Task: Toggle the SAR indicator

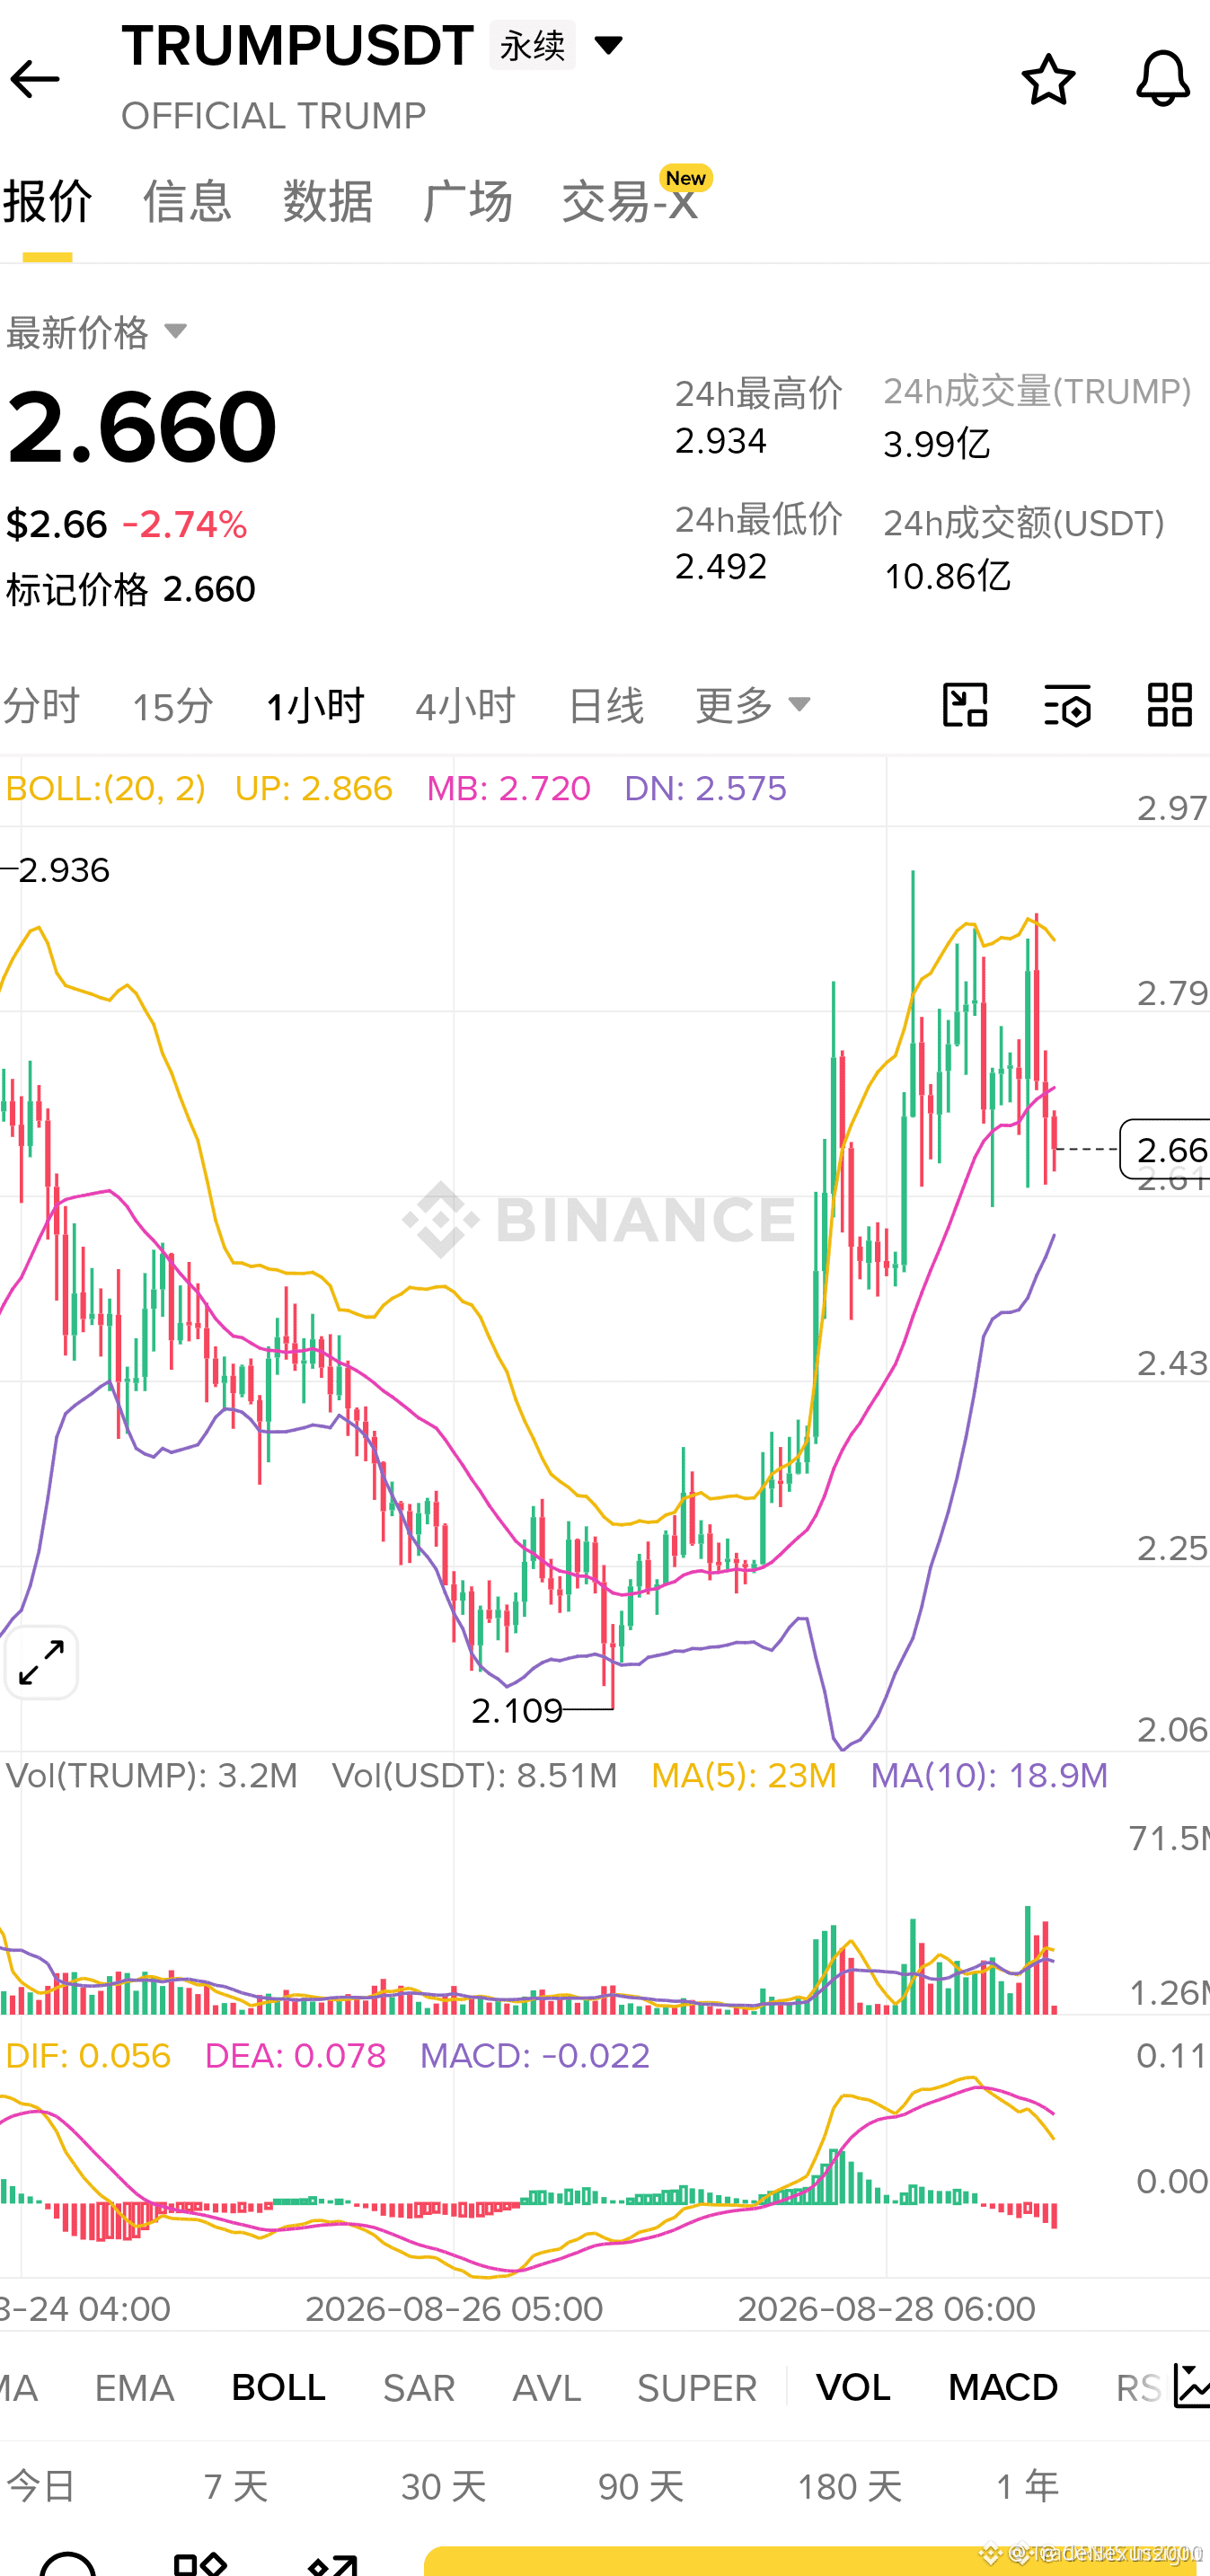Action: coord(419,2388)
